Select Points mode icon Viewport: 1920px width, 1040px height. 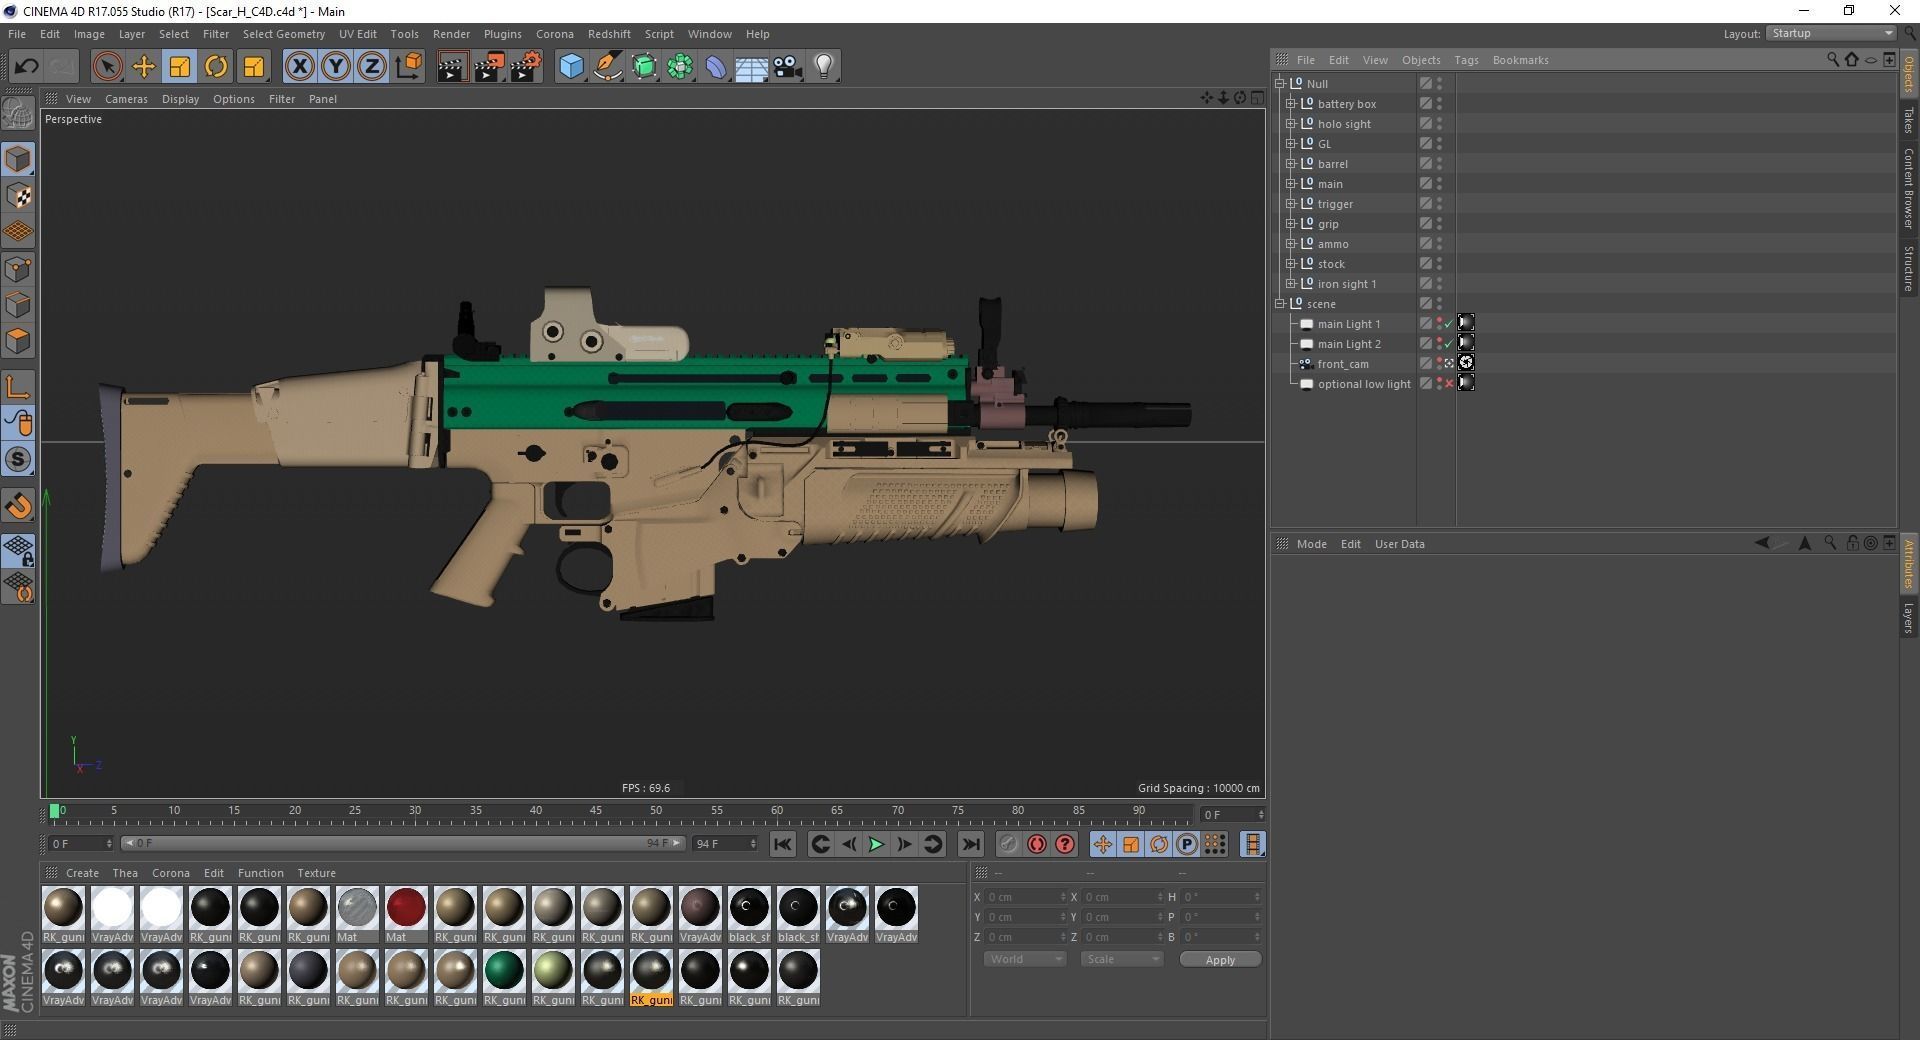tap(18, 269)
